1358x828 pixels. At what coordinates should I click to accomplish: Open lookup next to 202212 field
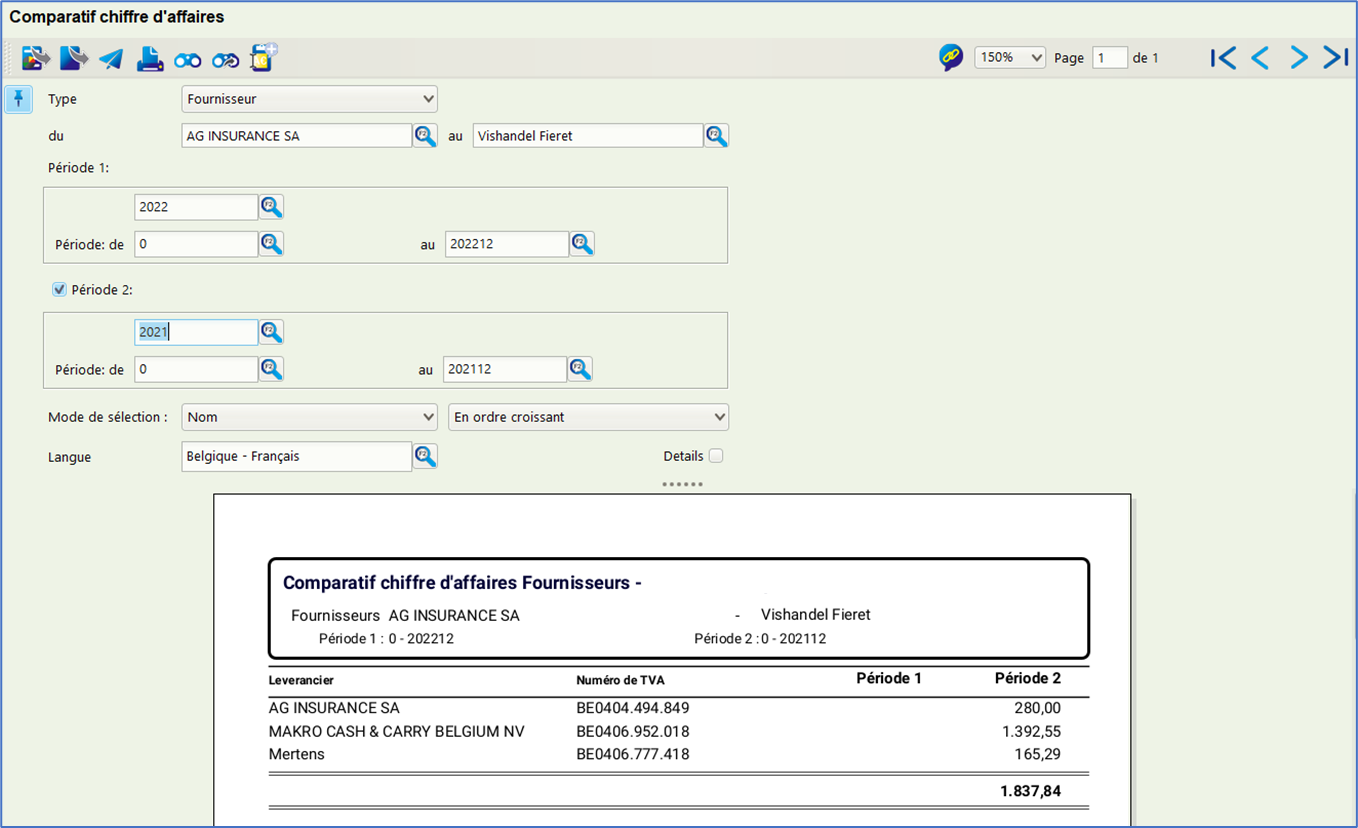[582, 244]
